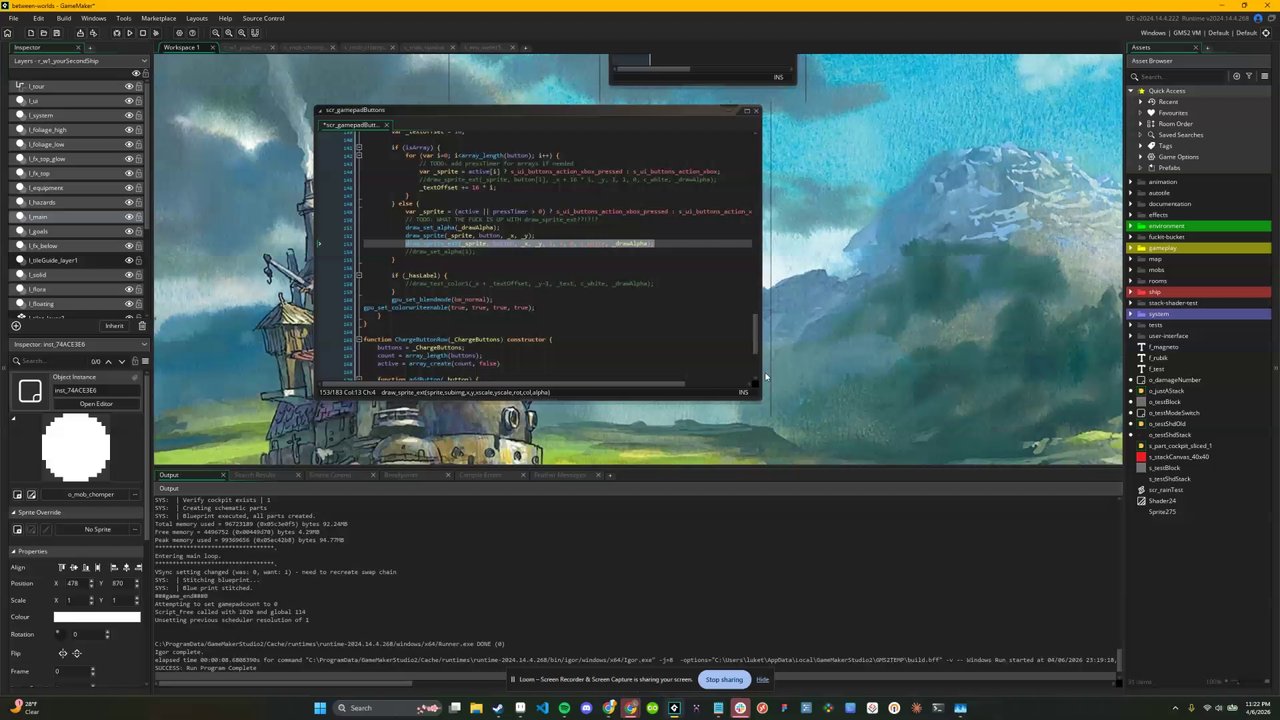
Task: Open the Build menu
Action: [64, 18]
